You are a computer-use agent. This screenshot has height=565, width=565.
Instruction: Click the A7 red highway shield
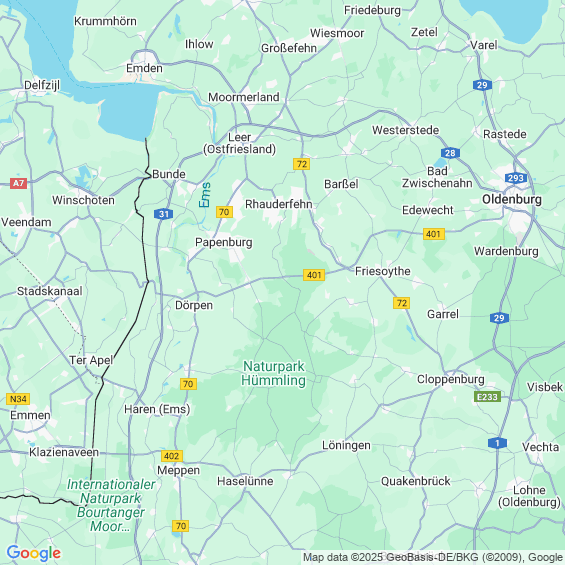click(x=18, y=183)
